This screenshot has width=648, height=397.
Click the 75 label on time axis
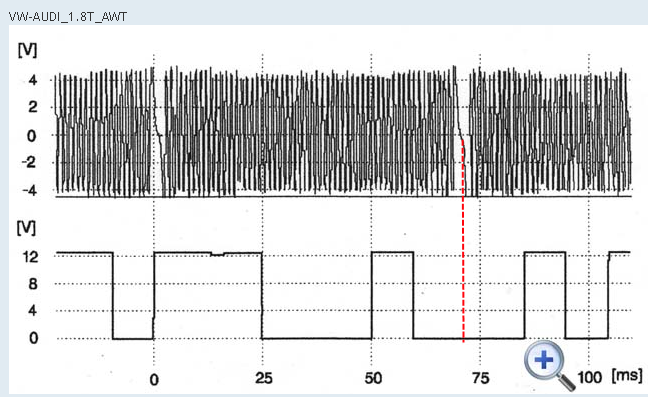pyautogui.click(x=481, y=378)
